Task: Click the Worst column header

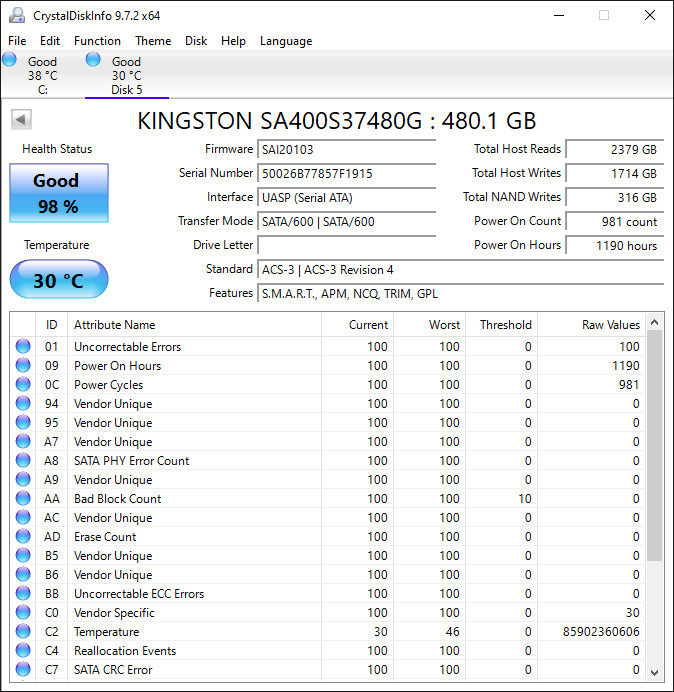Action: click(x=429, y=325)
